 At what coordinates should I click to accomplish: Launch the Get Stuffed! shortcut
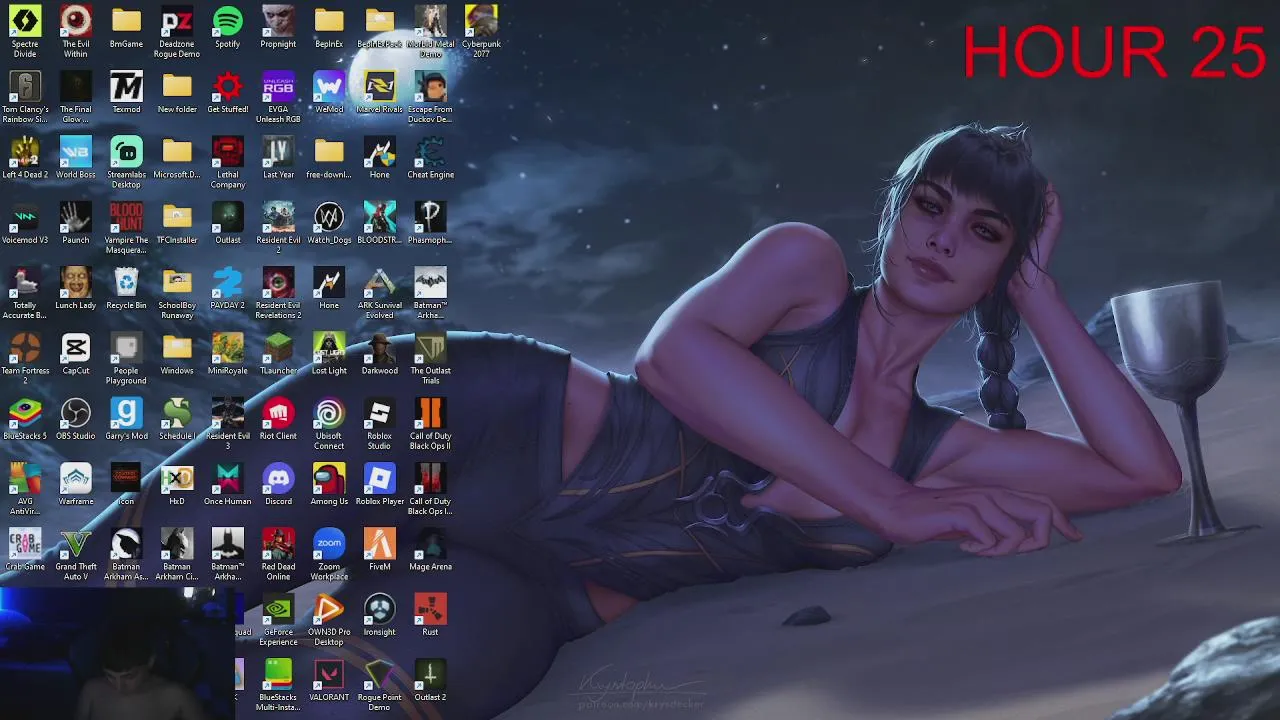(x=228, y=87)
